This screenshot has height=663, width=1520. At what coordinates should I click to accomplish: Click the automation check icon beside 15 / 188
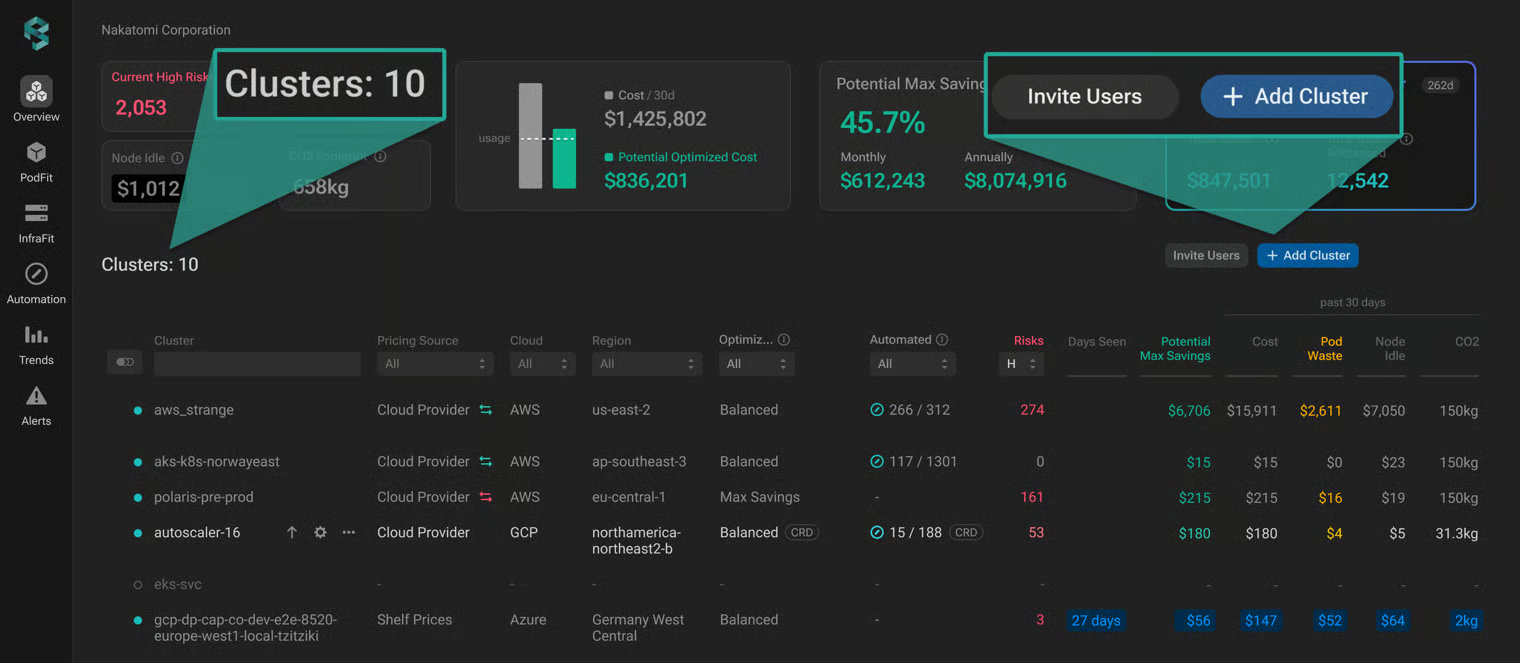coord(877,533)
